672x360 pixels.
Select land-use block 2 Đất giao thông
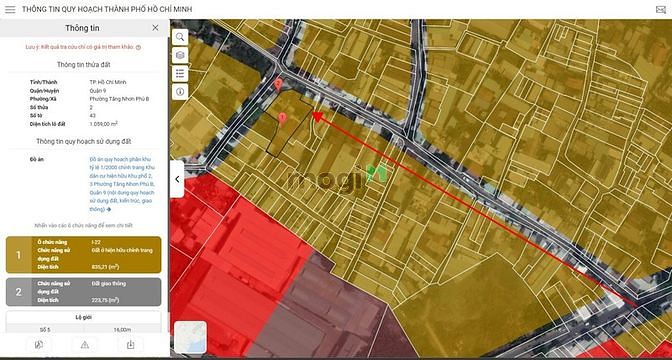[84, 292]
